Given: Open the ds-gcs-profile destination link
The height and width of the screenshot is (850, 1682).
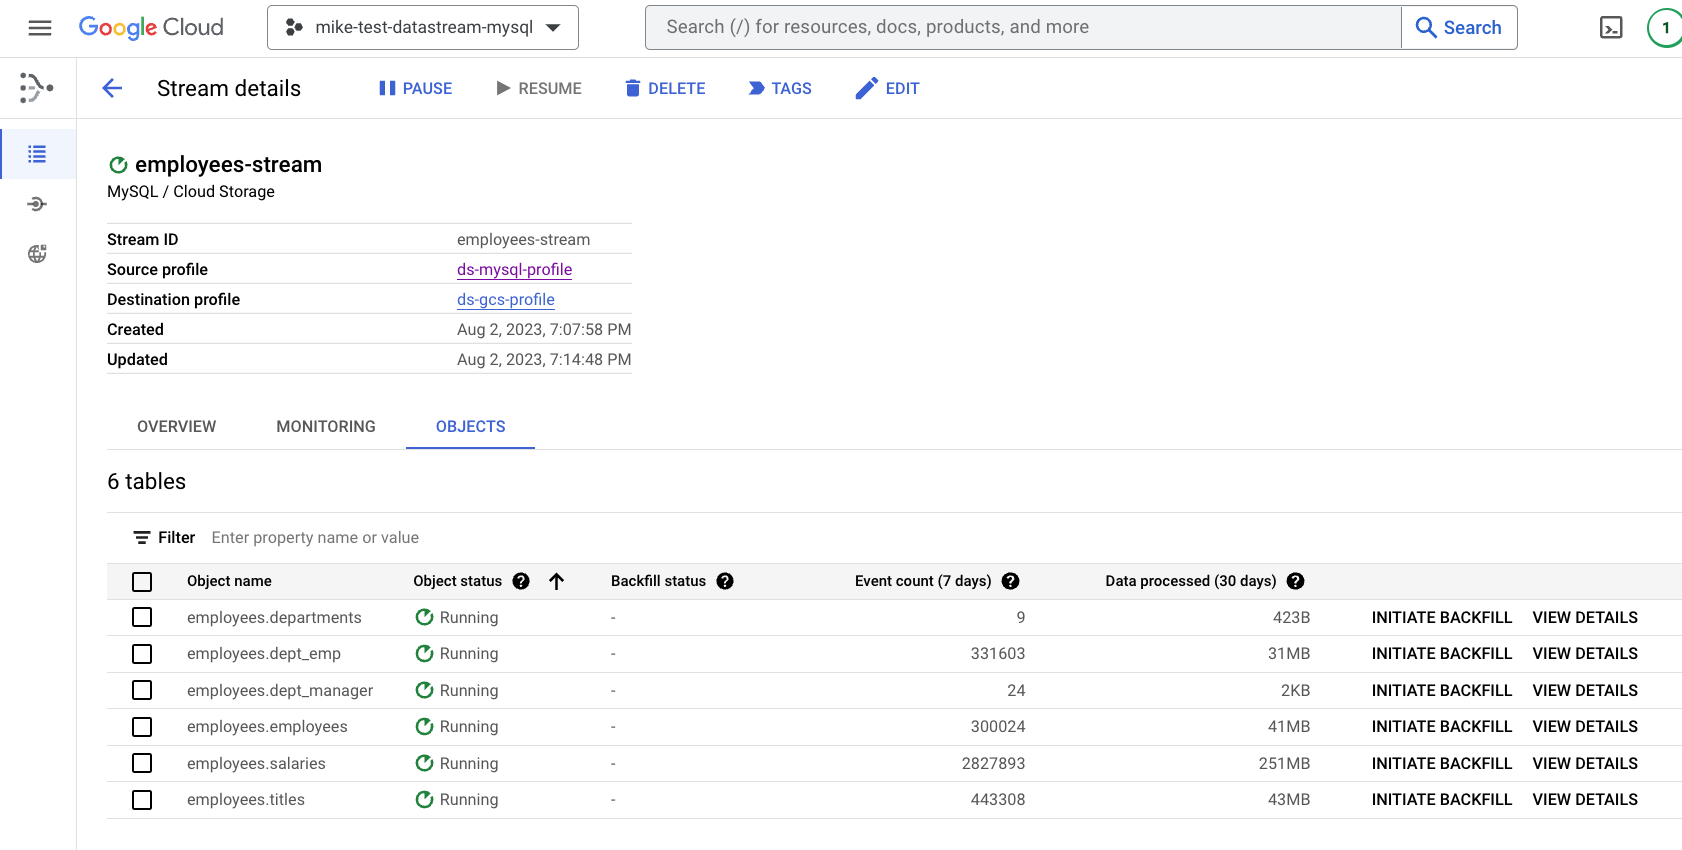Looking at the screenshot, I should point(505,299).
